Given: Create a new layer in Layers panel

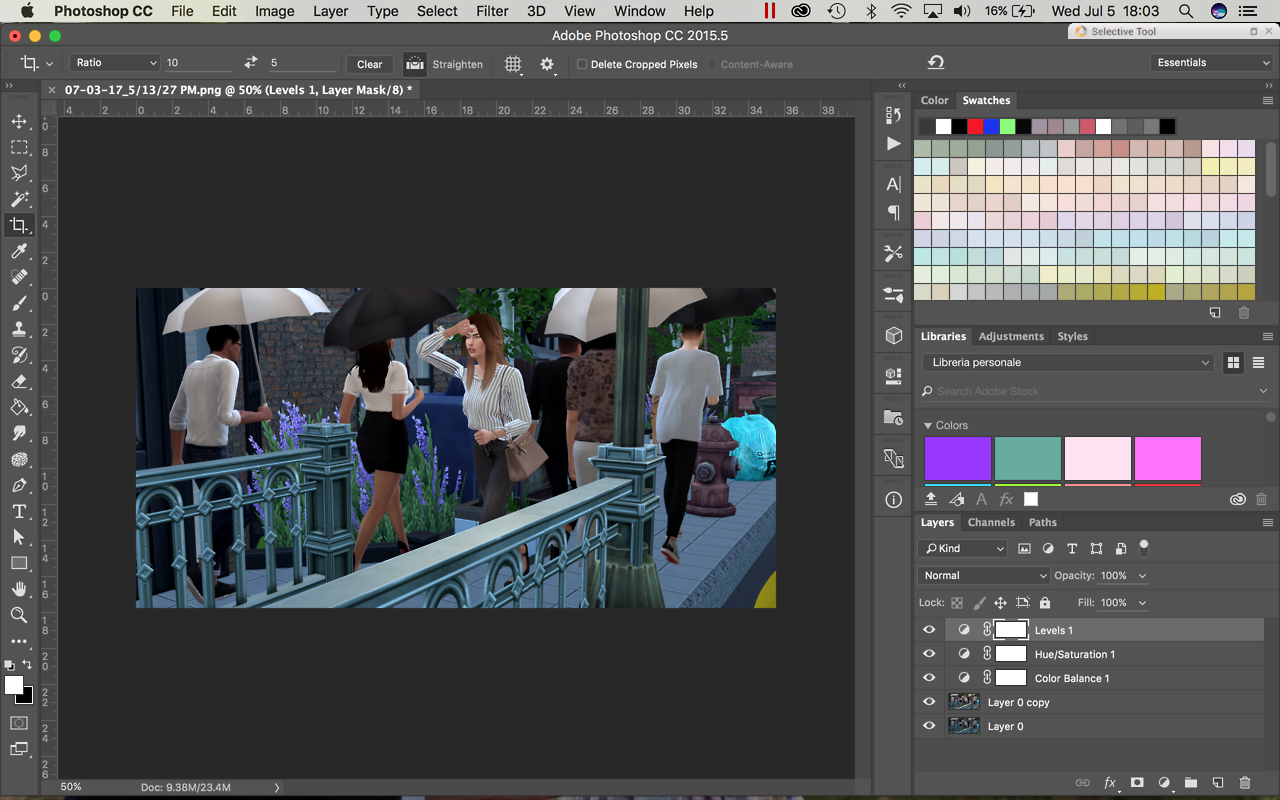Looking at the screenshot, I should tap(1218, 783).
